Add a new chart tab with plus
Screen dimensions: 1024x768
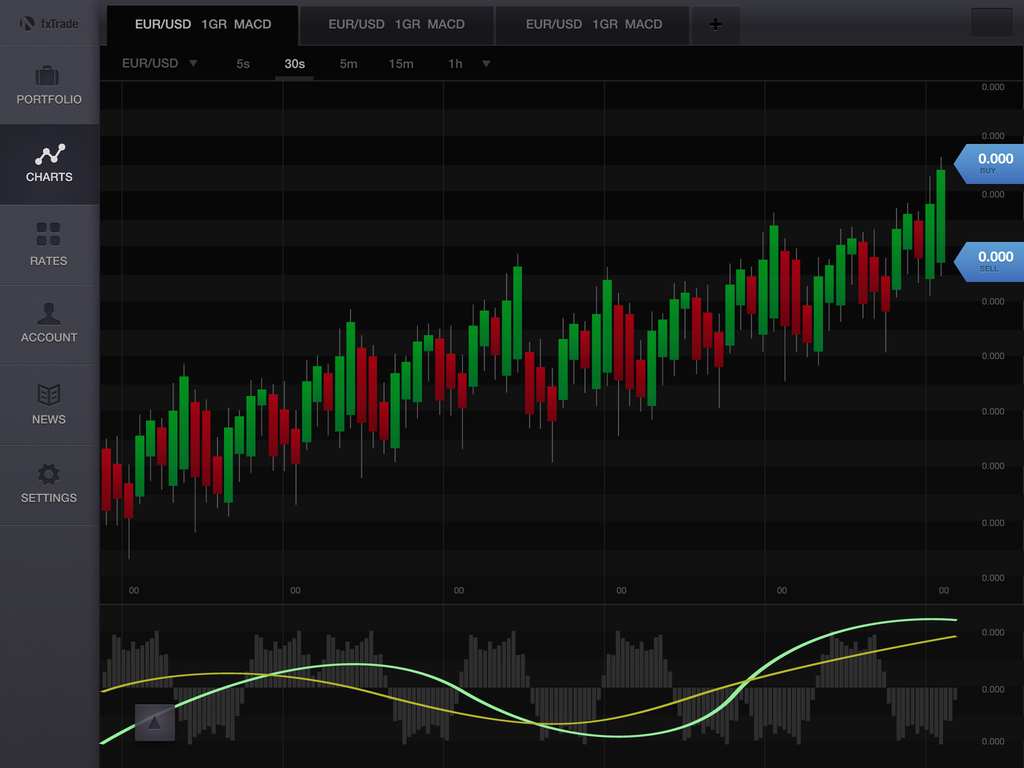[x=715, y=25]
